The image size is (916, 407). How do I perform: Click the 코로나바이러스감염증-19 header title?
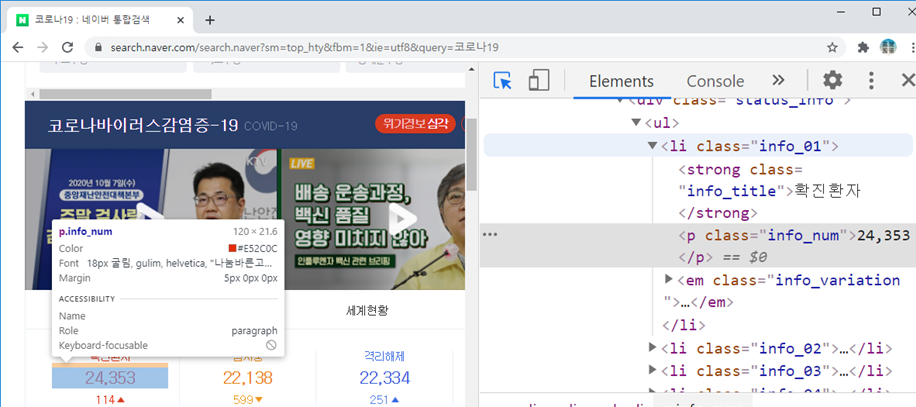tap(142, 125)
